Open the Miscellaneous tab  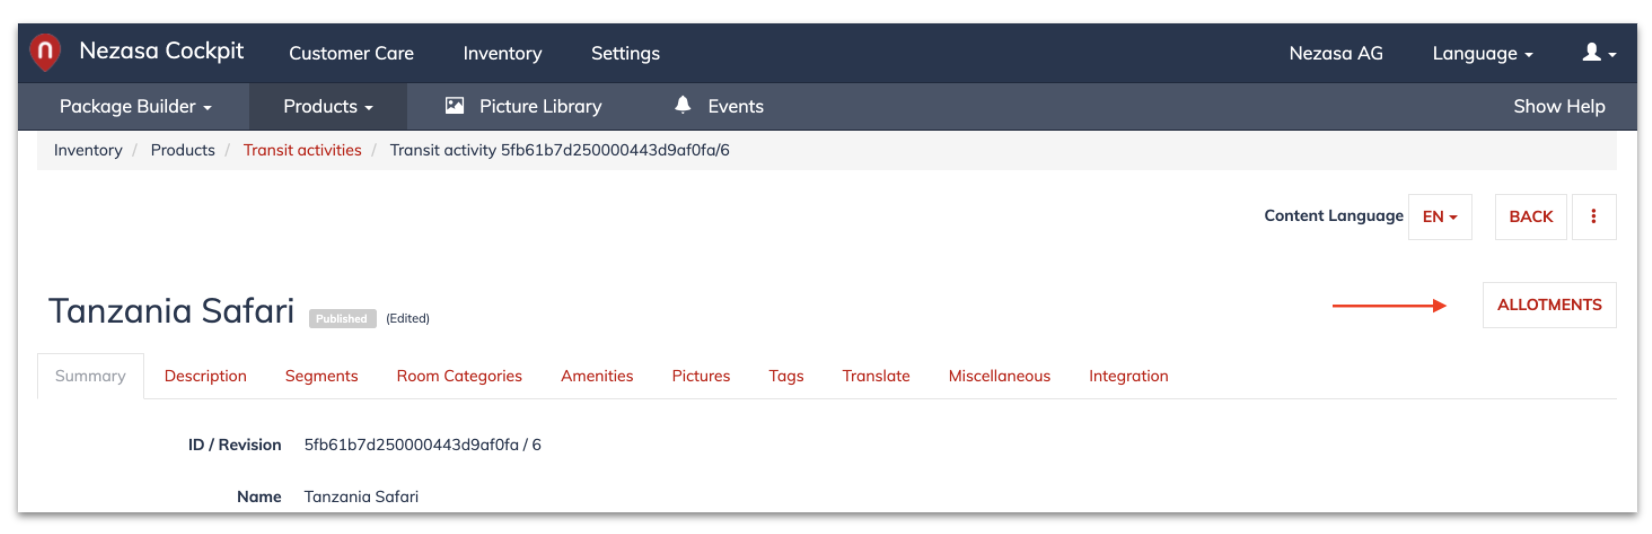click(x=999, y=376)
